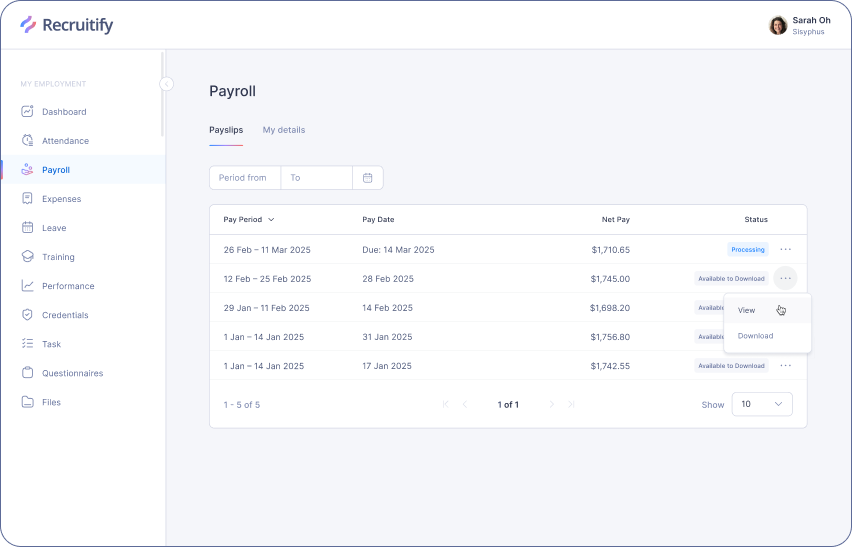Click the Dashboard sidebar icon
The image size is (852, 547).
(x=27, y=111)
